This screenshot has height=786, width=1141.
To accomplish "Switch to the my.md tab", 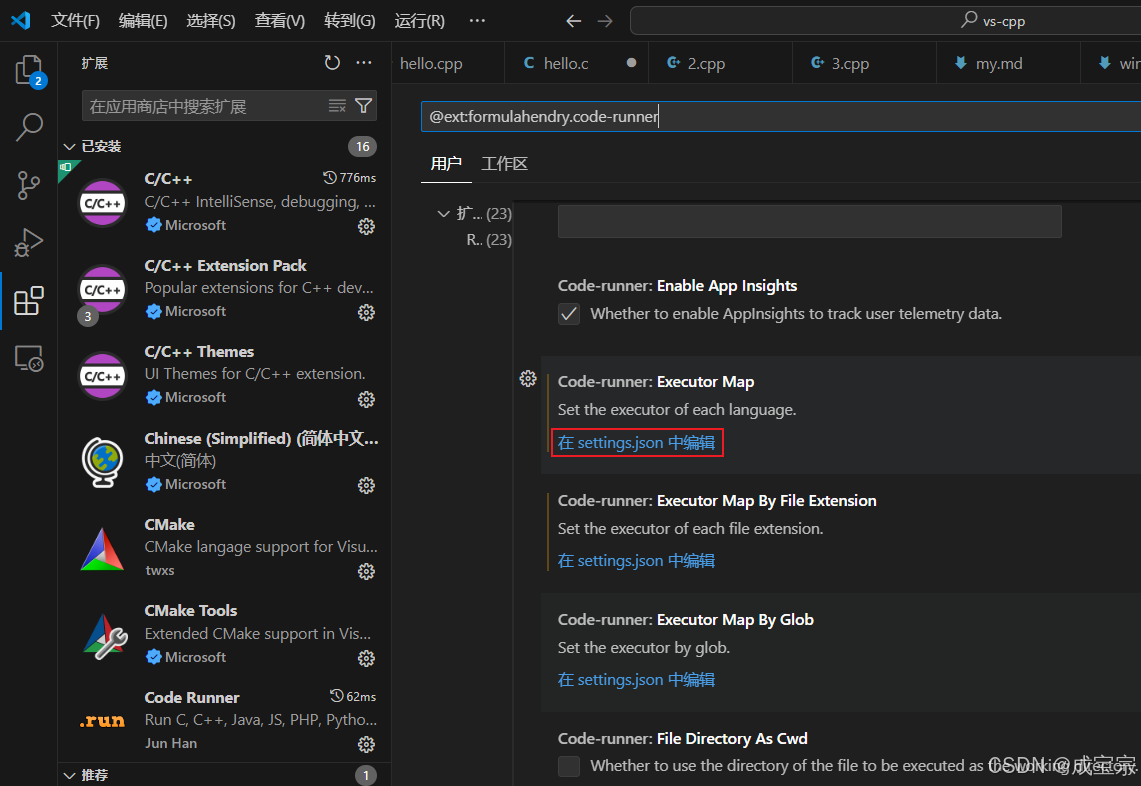I will pos(1008,63).
